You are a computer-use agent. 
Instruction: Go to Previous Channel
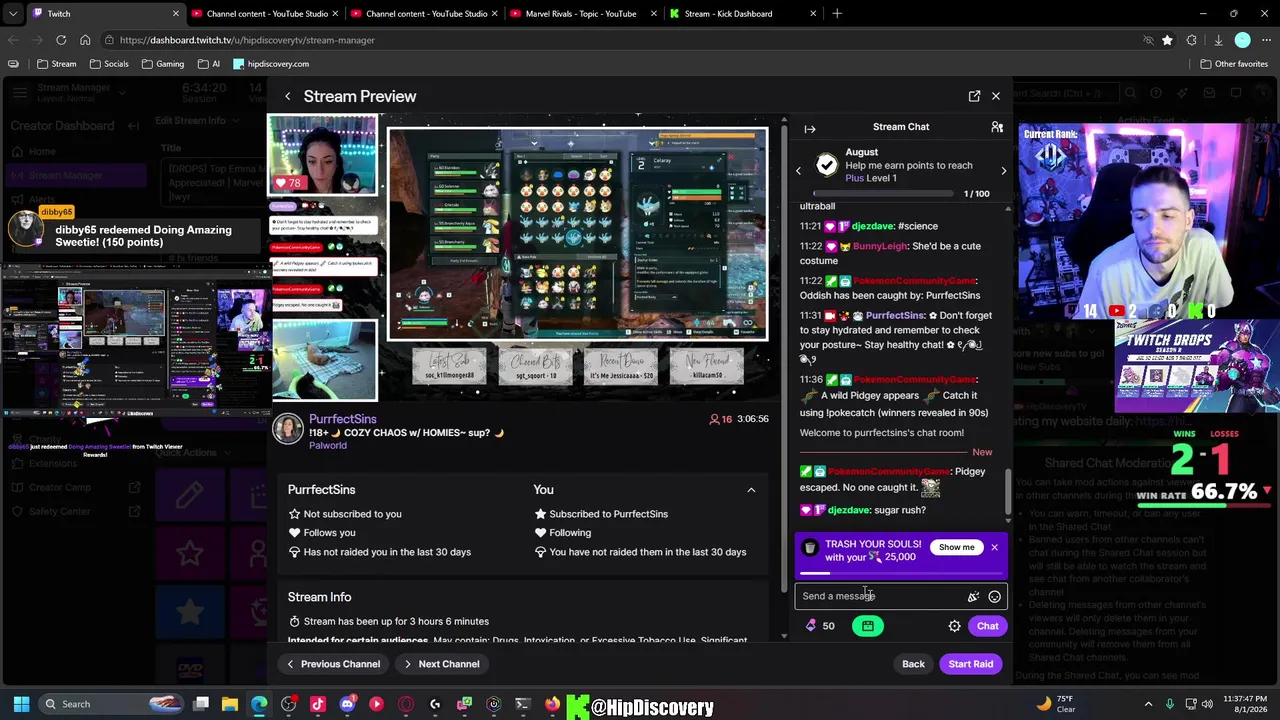tap(334, 664)
